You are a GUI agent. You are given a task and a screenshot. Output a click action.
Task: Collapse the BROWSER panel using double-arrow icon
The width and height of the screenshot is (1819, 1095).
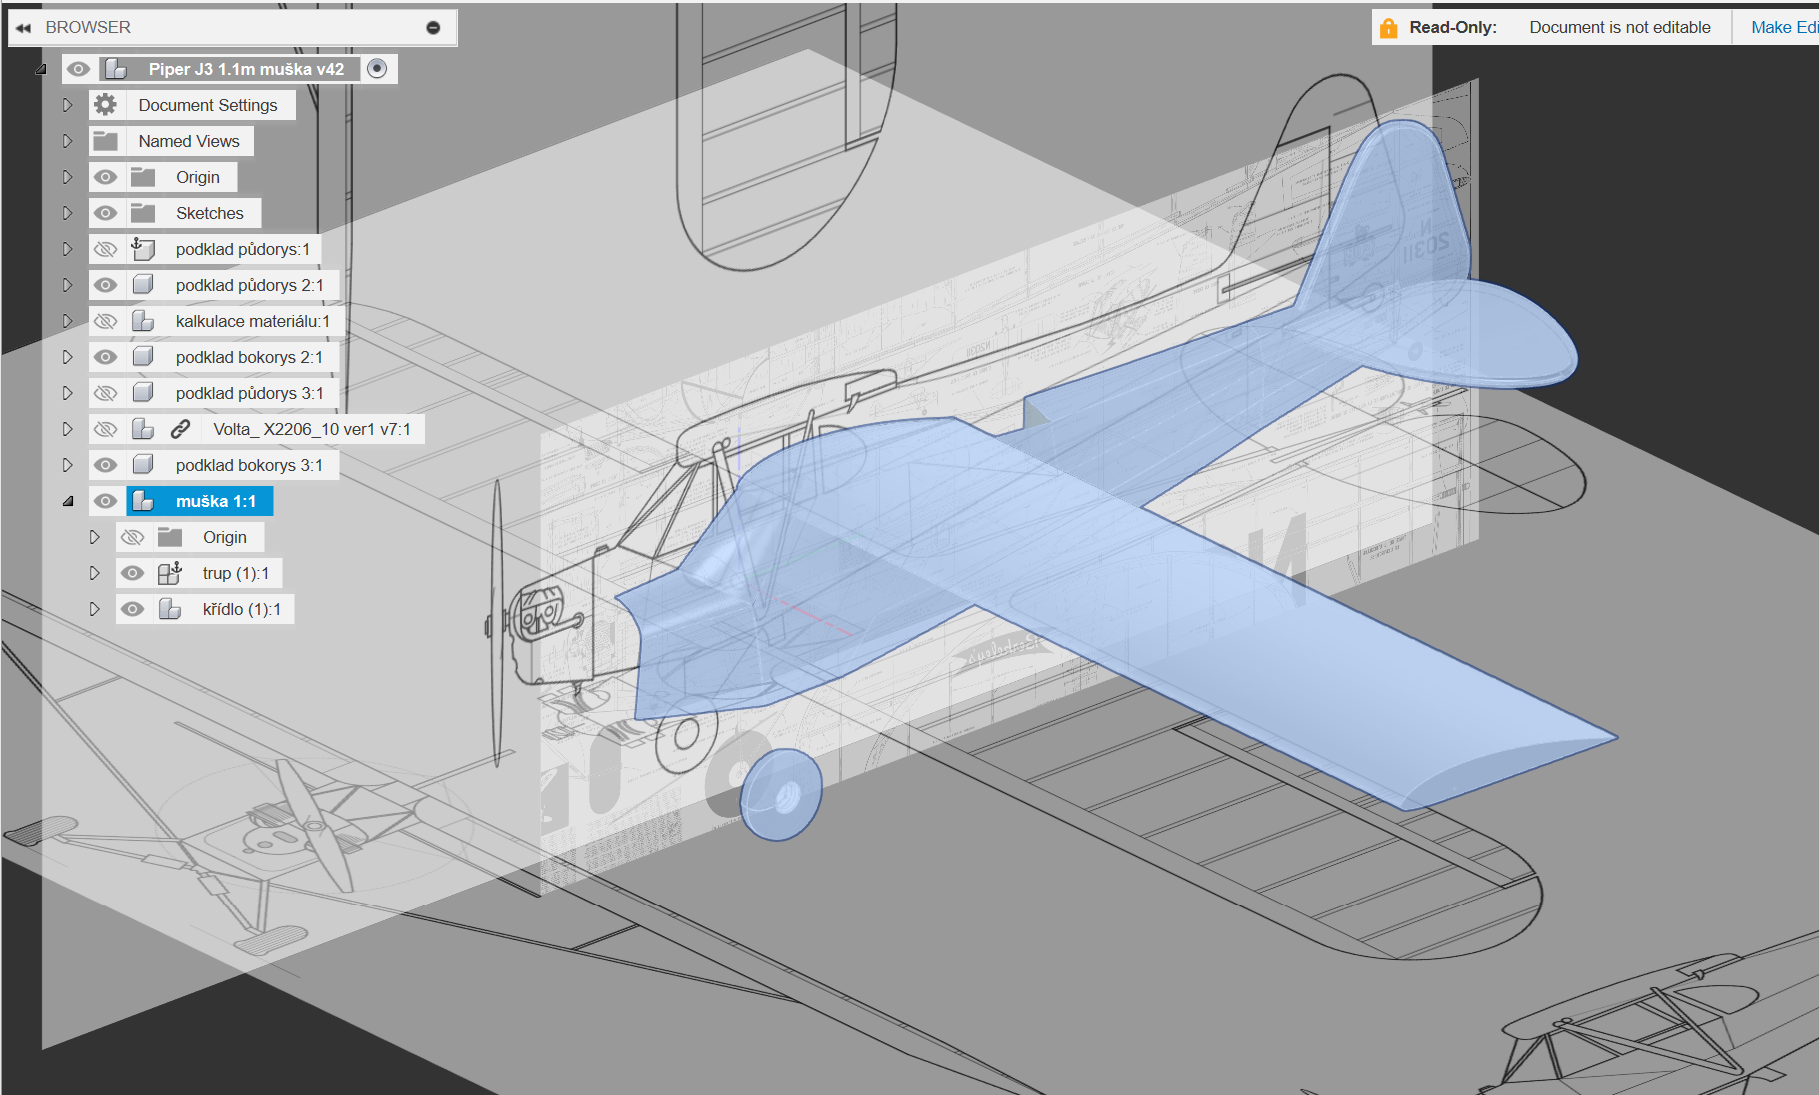click(x=23, y=28)
